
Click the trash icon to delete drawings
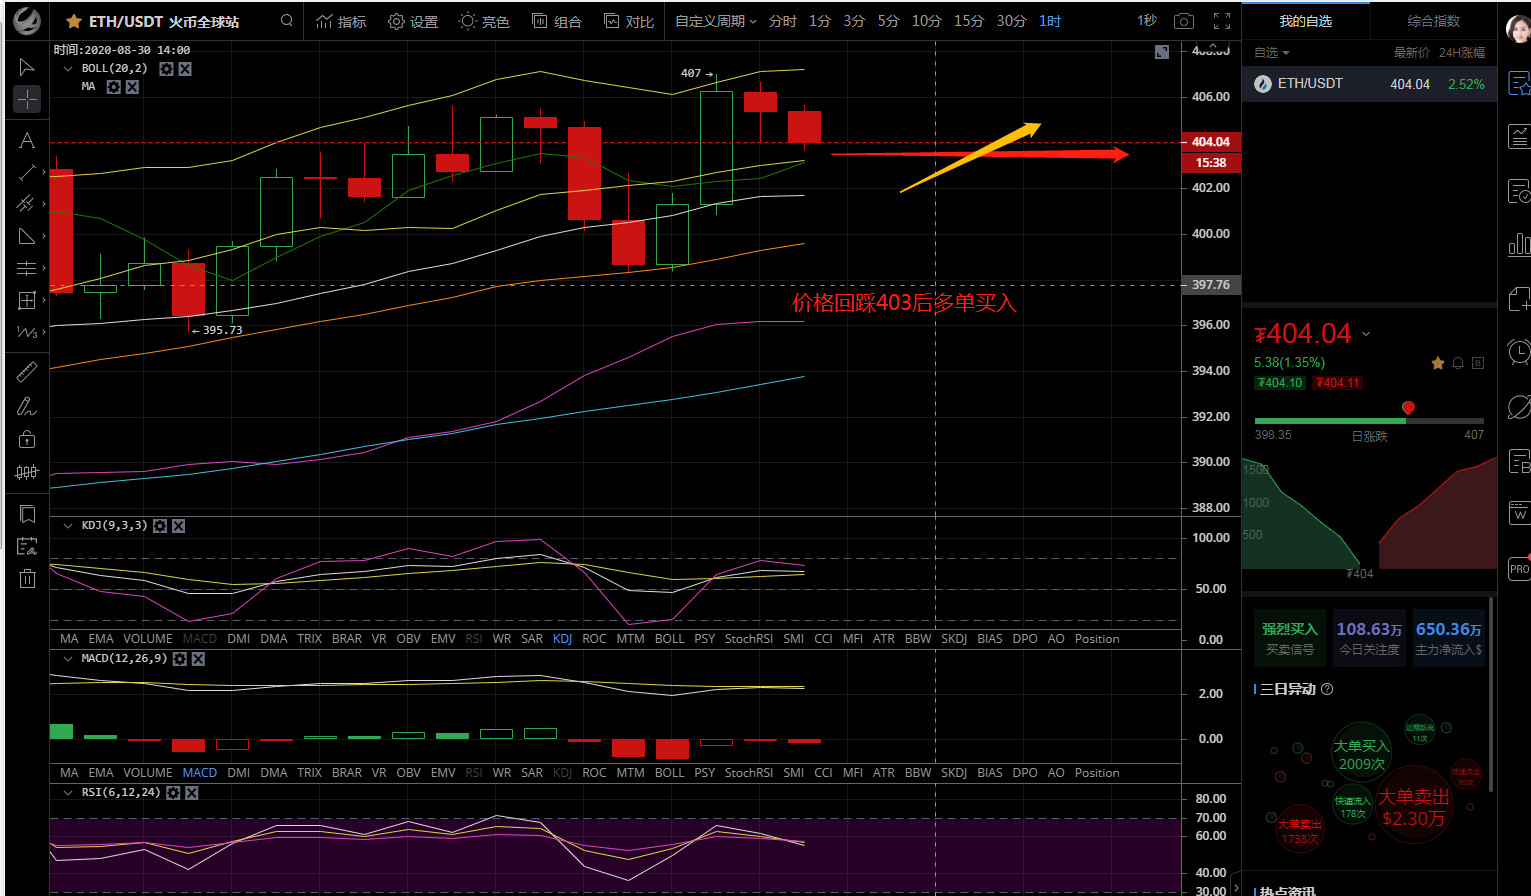pos(27,578)
